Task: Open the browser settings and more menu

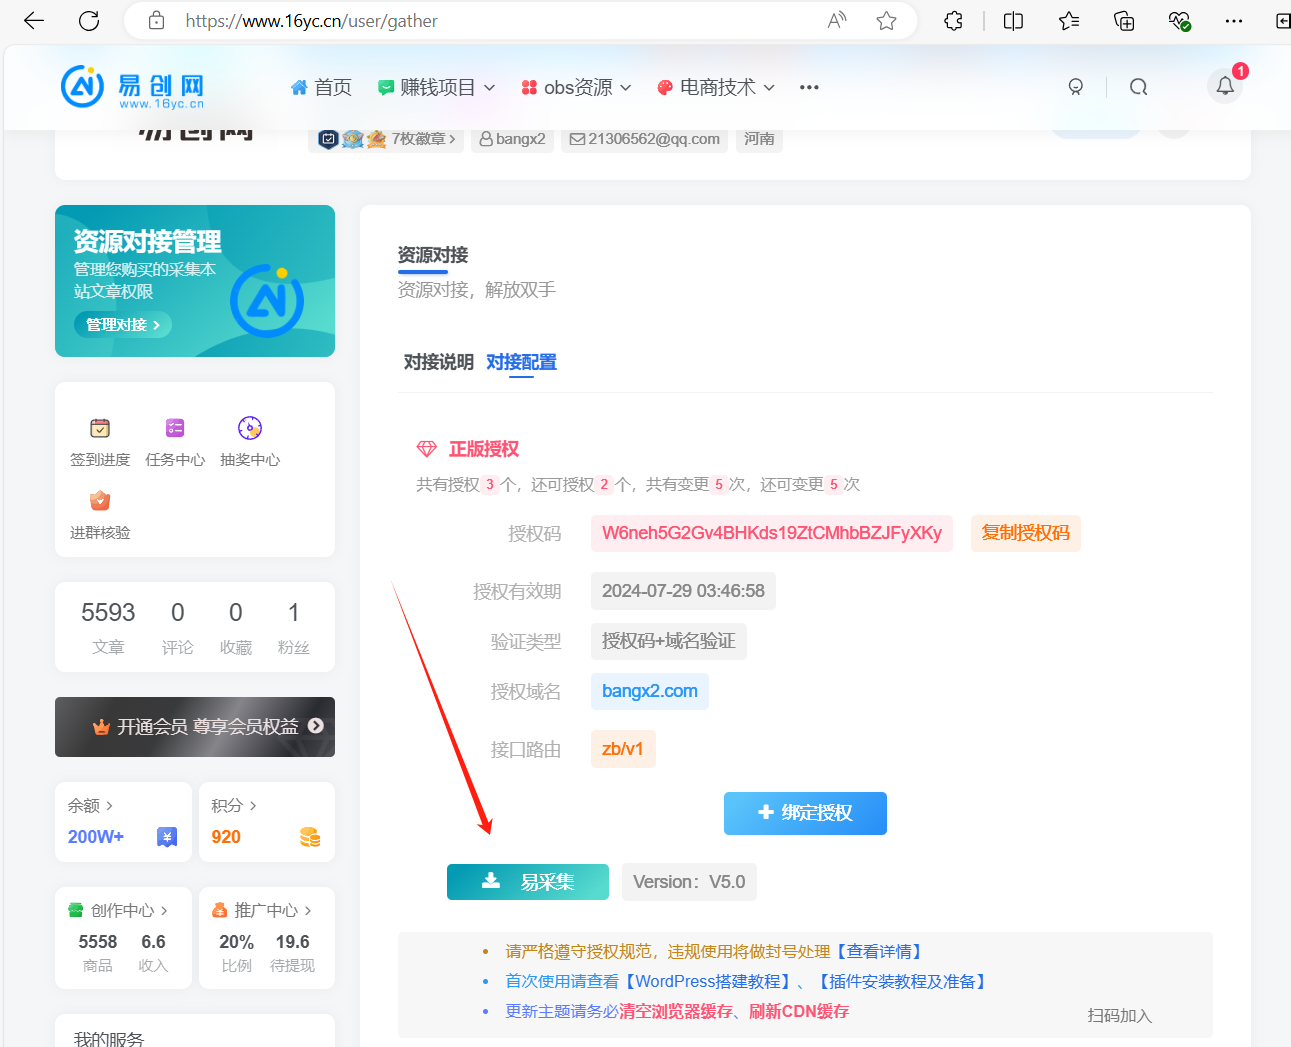Action: point(1234,21)
